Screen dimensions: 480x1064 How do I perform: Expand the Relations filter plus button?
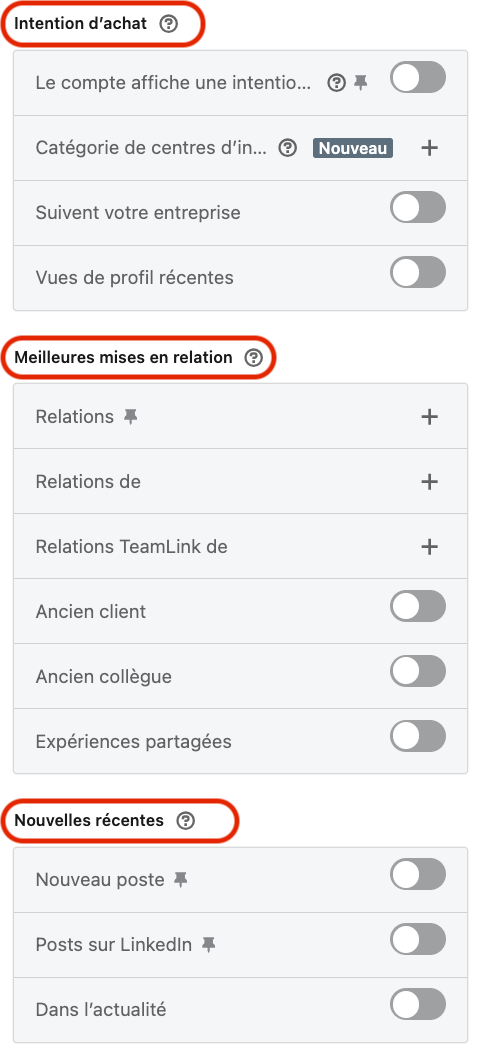pos(429,417)
